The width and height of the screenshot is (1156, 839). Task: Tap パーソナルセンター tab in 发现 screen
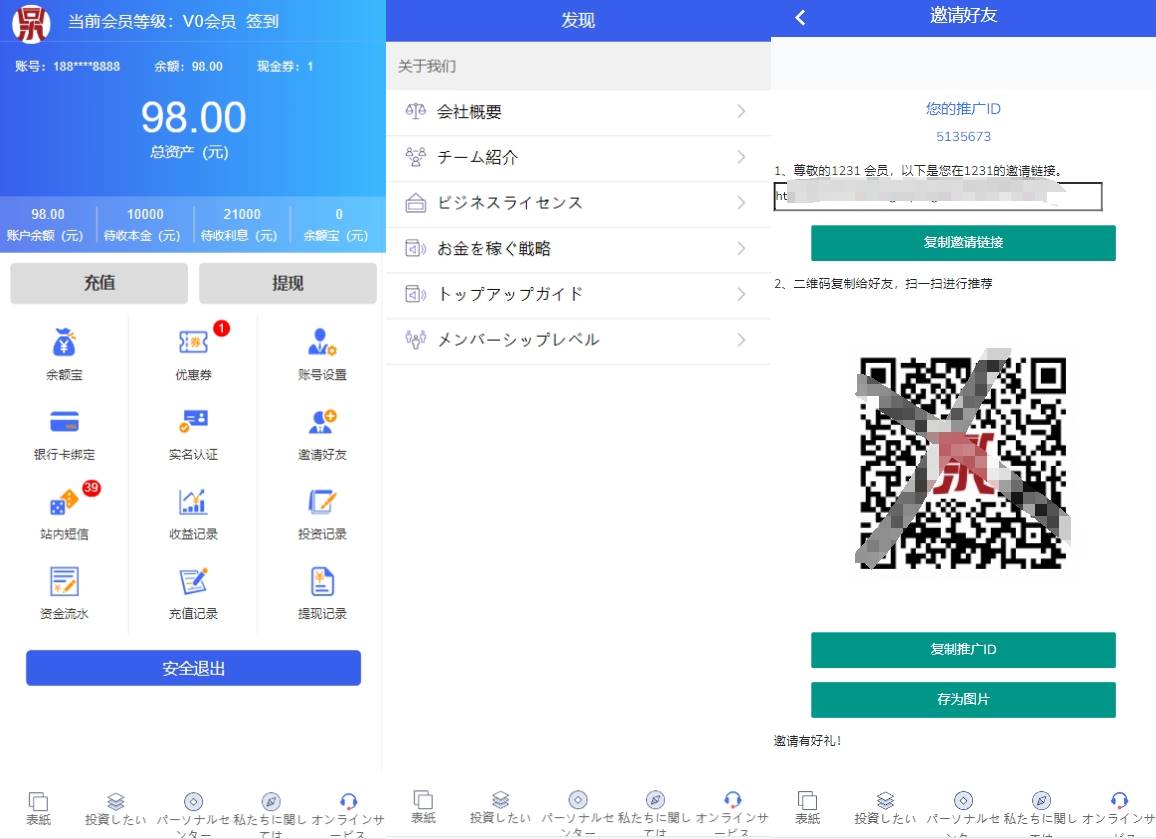coord(578,812)
